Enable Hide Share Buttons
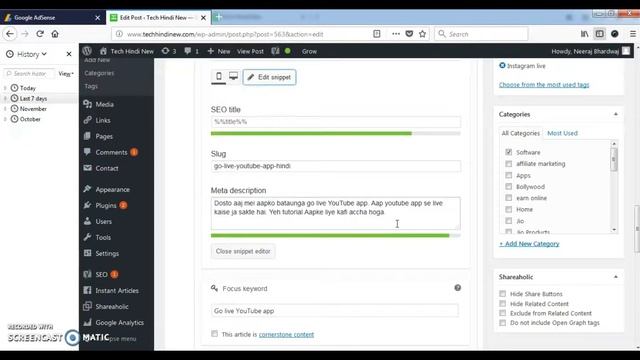Image resolution: width=640 pixels, height=360 pixels. tap(502, 294)
